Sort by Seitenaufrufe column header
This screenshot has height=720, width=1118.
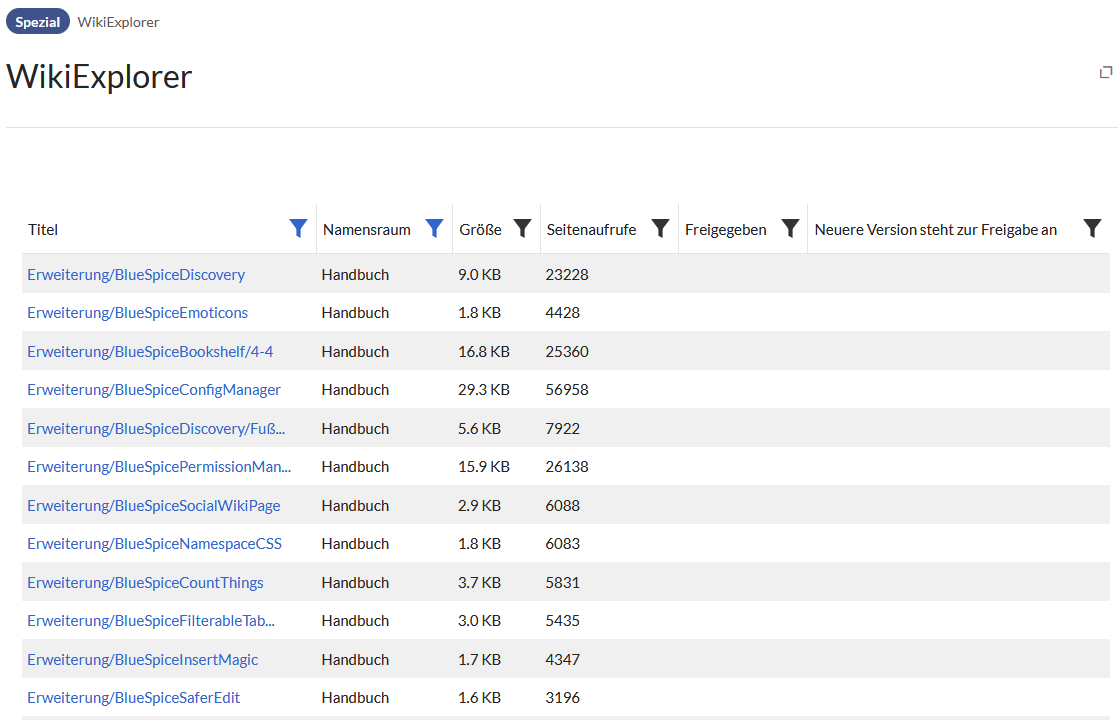tap(591, 230)
